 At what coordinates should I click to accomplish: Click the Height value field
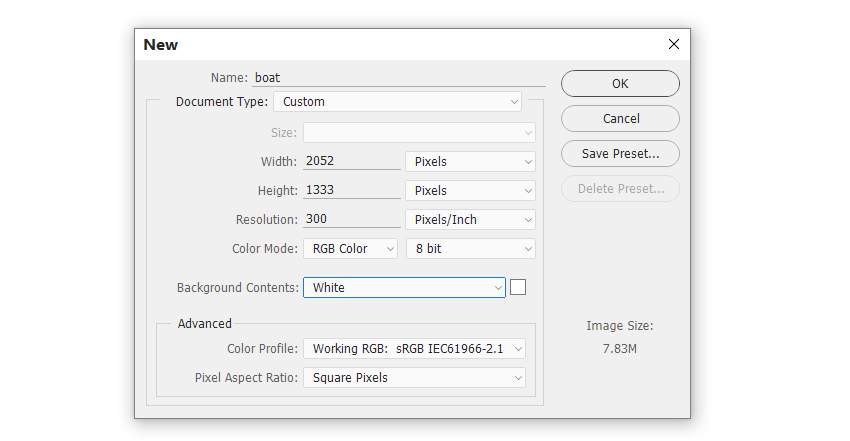(351, 190)
